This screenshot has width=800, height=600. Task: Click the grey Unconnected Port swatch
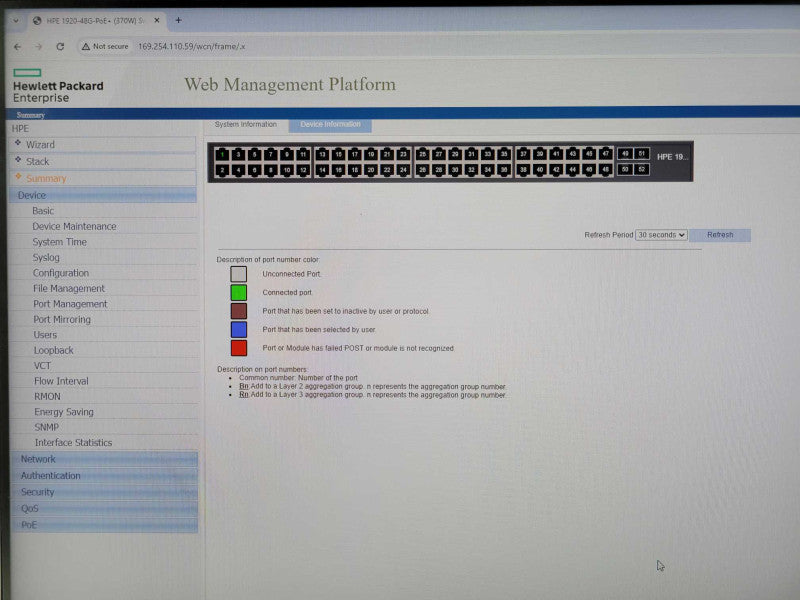click(238, 274)
